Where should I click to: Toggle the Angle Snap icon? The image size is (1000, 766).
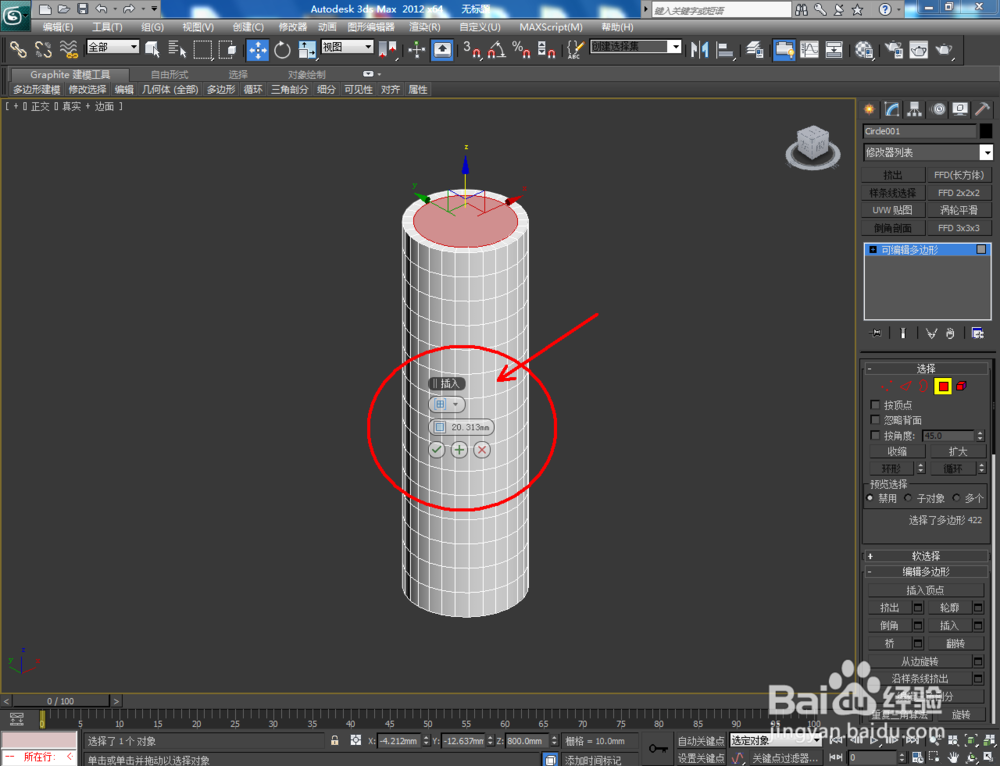pos(497,49)
